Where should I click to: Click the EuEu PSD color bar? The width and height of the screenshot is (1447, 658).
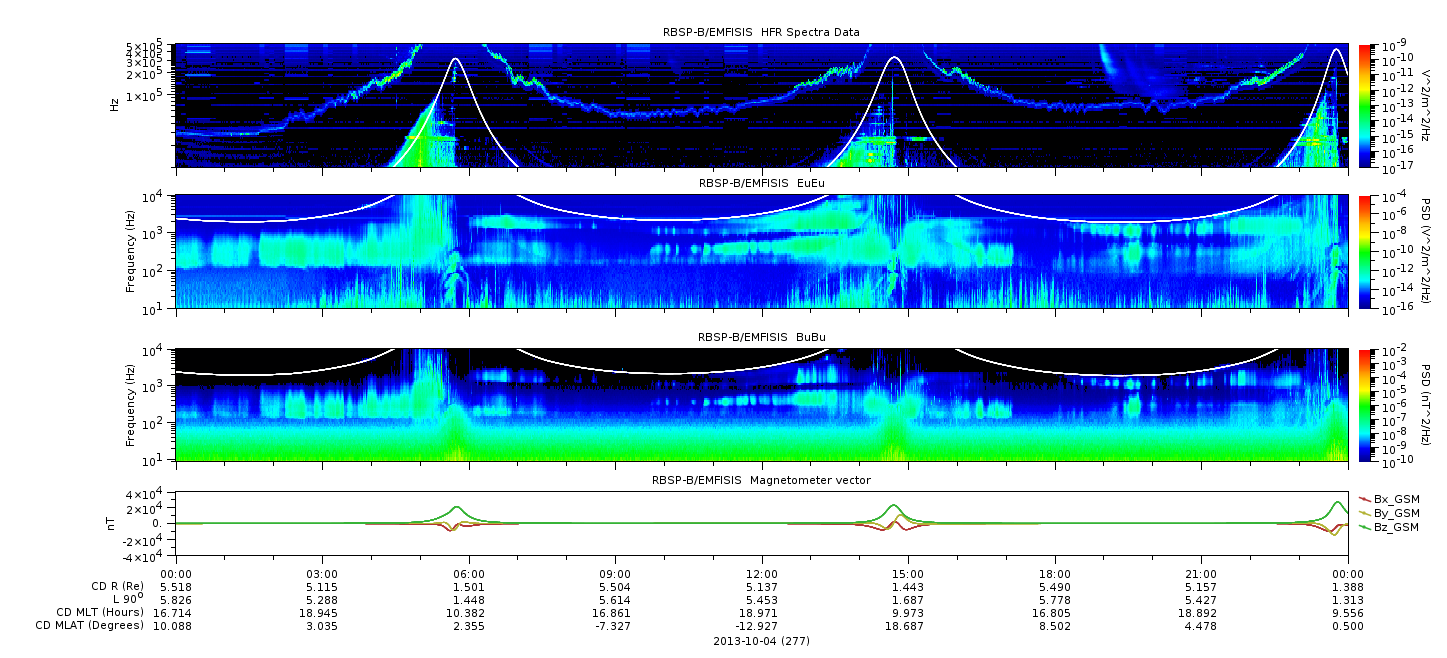[x=1364, y=251]
